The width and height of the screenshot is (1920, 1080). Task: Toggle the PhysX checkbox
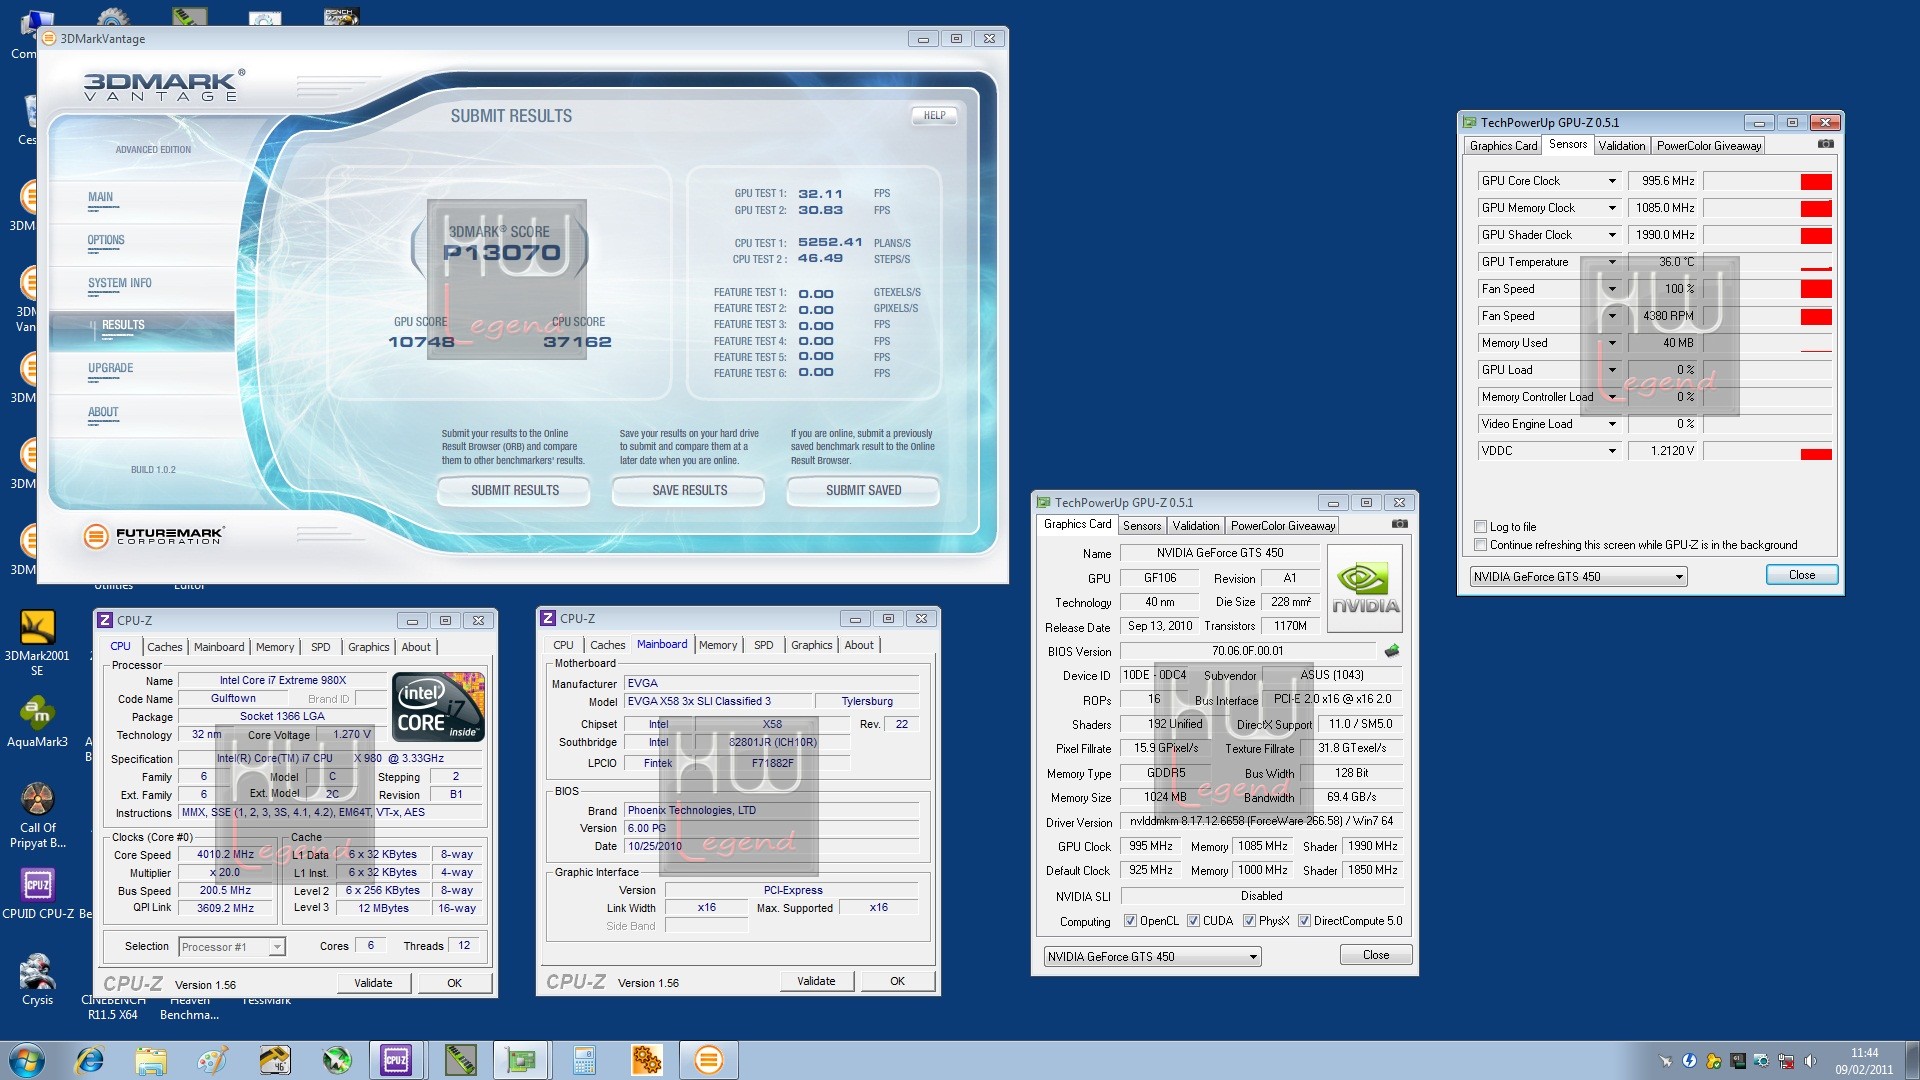coord(1249,921)
